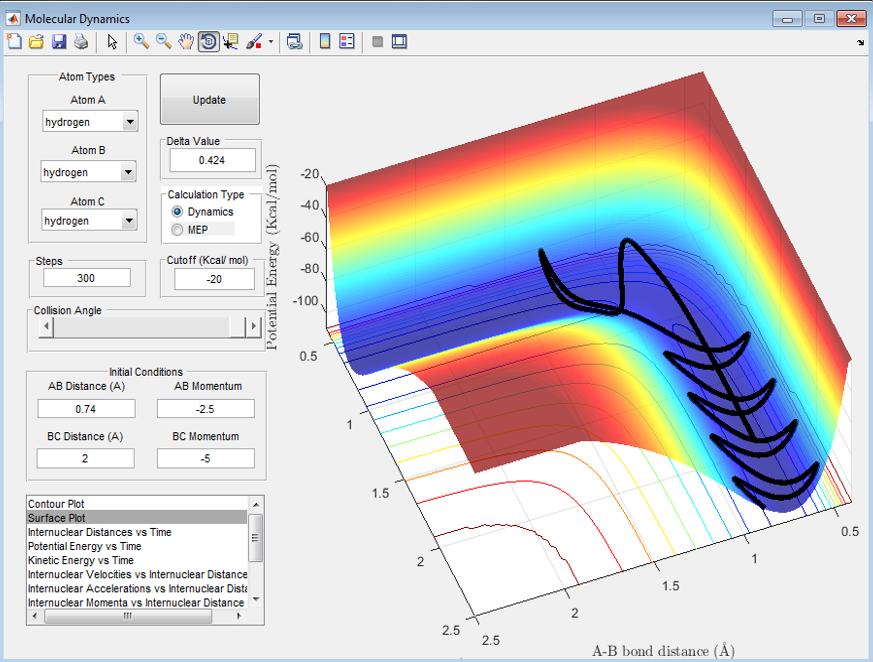Toggle the Rotate 3D tool
This screenshot has height=662, width=873.
point(209,42)
